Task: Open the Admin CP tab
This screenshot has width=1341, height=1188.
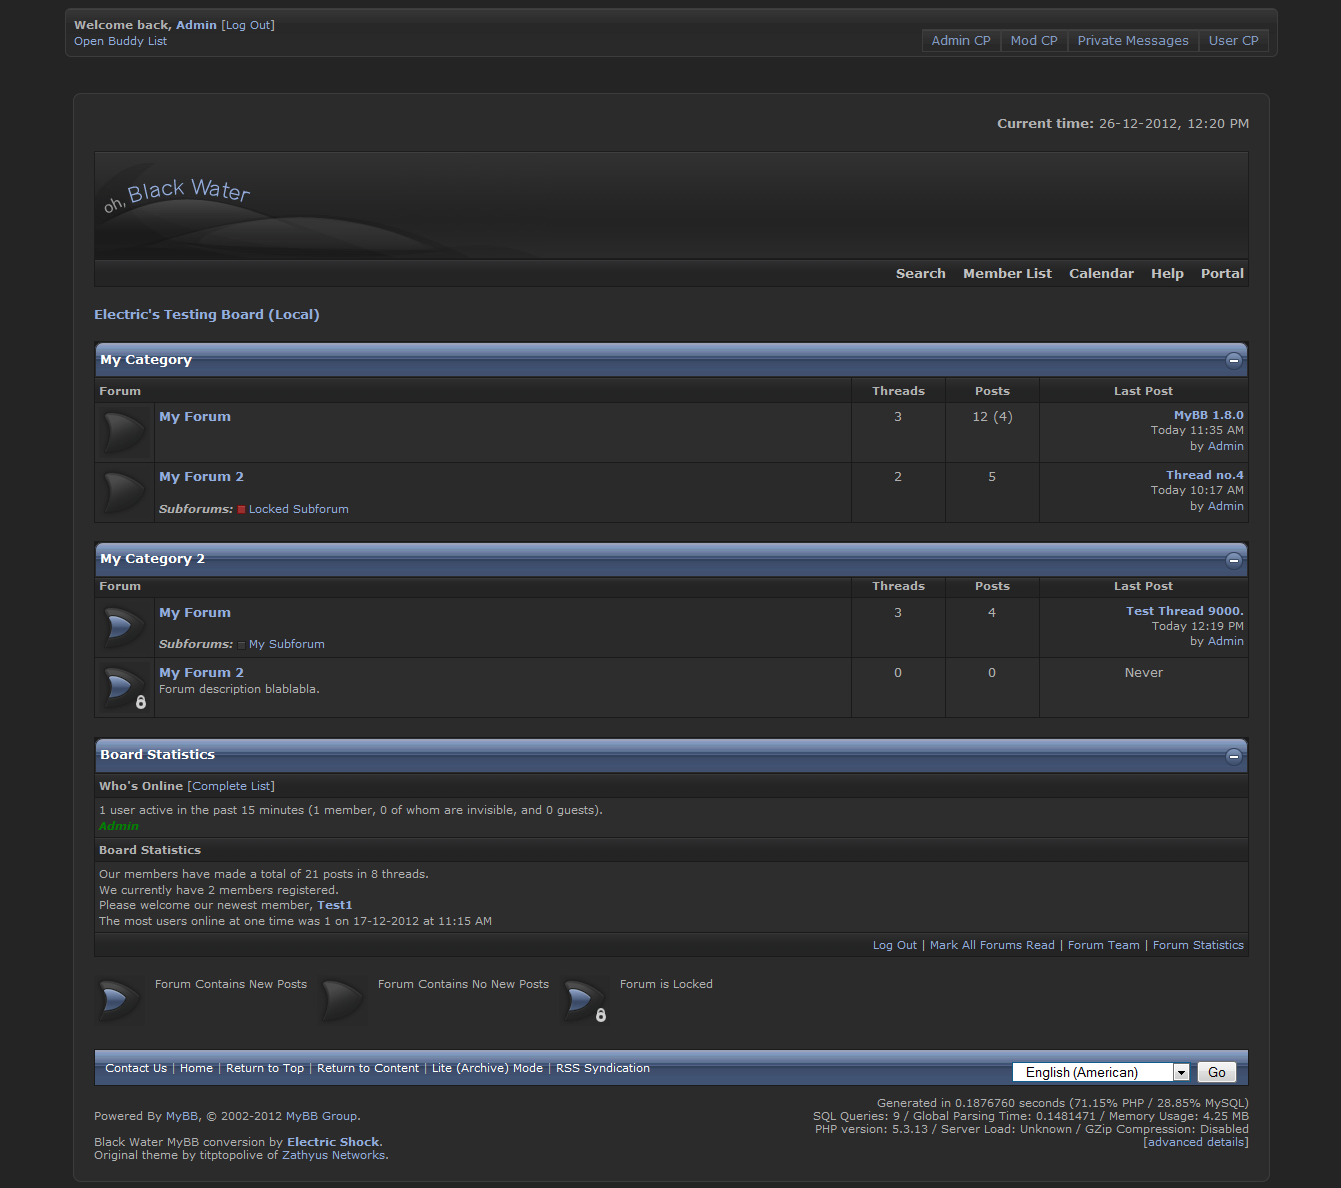Action: coord(960,41)
